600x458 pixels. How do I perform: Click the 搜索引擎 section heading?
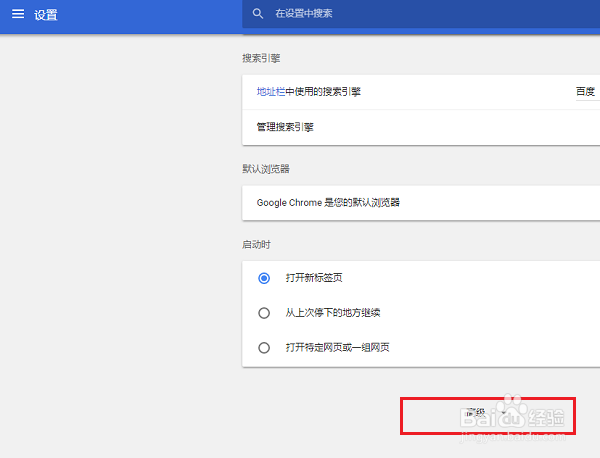(261, 59)
